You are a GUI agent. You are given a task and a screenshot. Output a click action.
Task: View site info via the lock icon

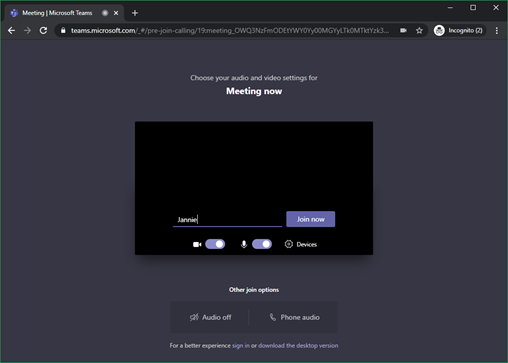[63, 31]
